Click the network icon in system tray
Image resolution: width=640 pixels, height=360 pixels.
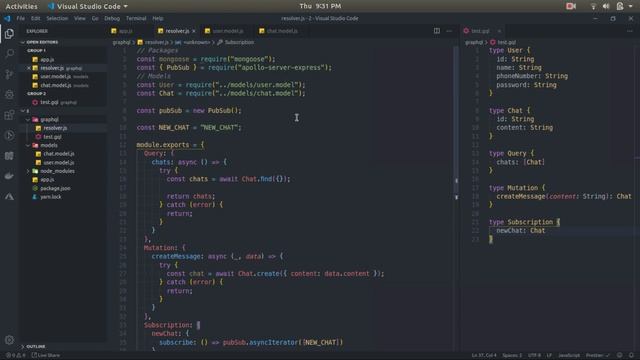[593, 6]
